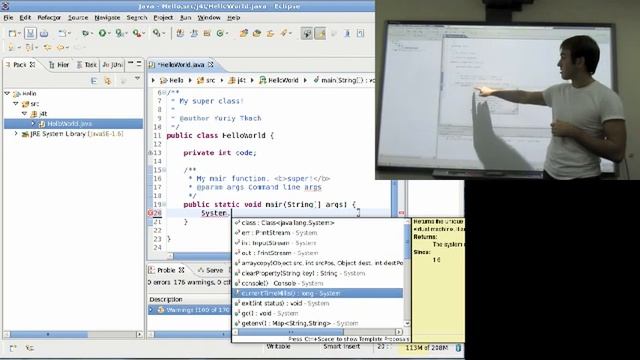
Task: Expand the Warnings group in Problems view
Action: (x=151, y=310)
